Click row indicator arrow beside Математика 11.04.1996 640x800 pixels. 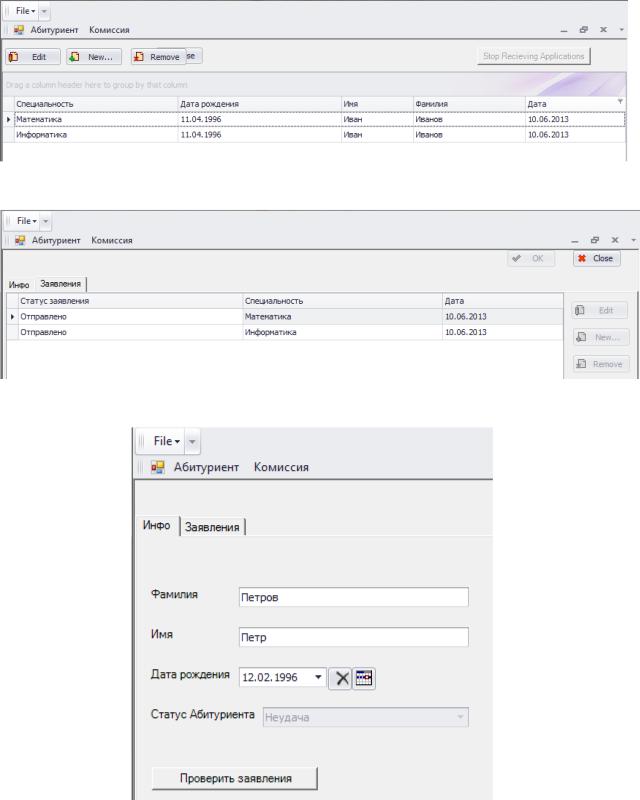click(9, 119)
